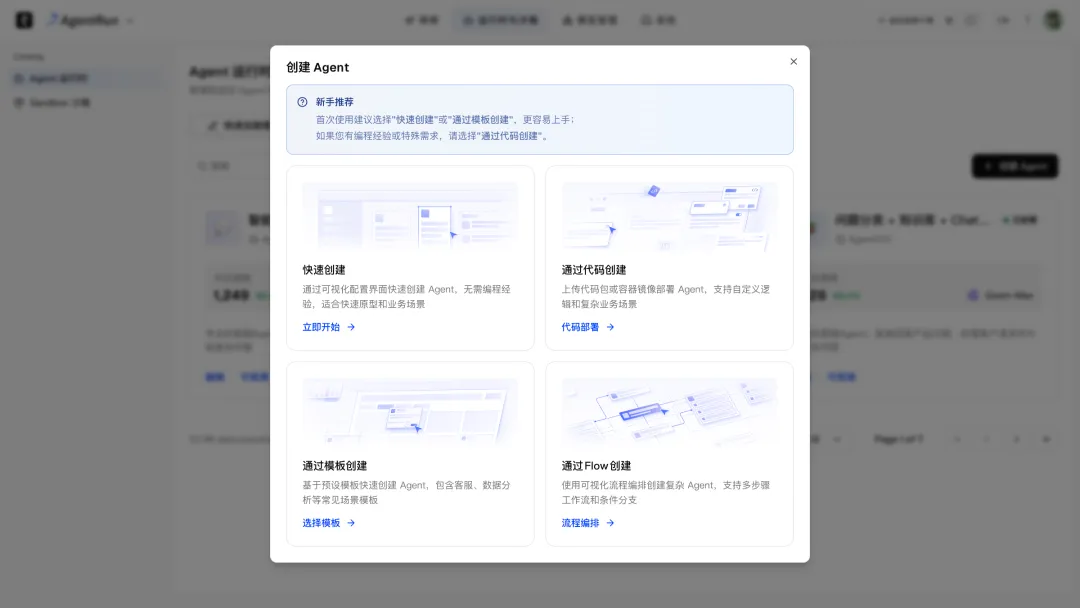Switch to the highlighted 运行时沙箱 nav tab
This screenshot has width=1080, height=608.
(500, 19)
